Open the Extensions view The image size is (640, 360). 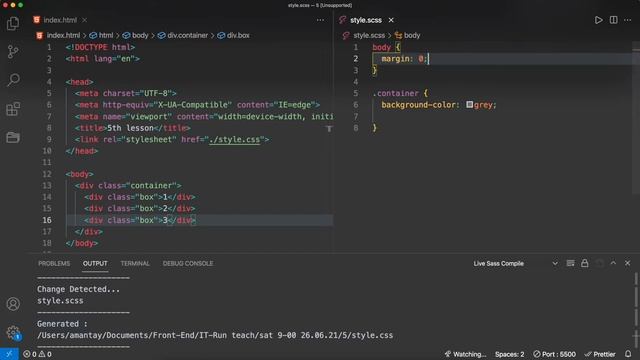[13, 109]
